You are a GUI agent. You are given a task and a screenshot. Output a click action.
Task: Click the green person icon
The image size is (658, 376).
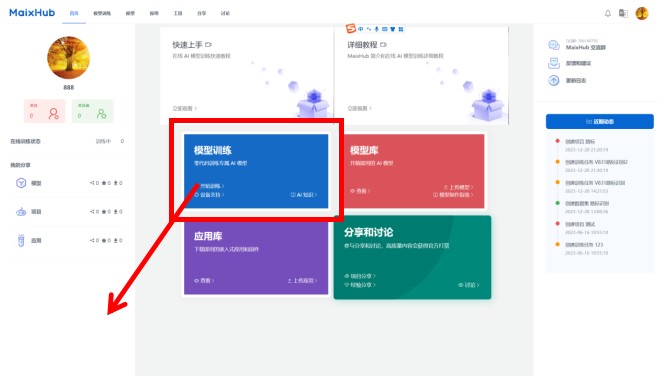pyautogui.click(x=101, y=114)
